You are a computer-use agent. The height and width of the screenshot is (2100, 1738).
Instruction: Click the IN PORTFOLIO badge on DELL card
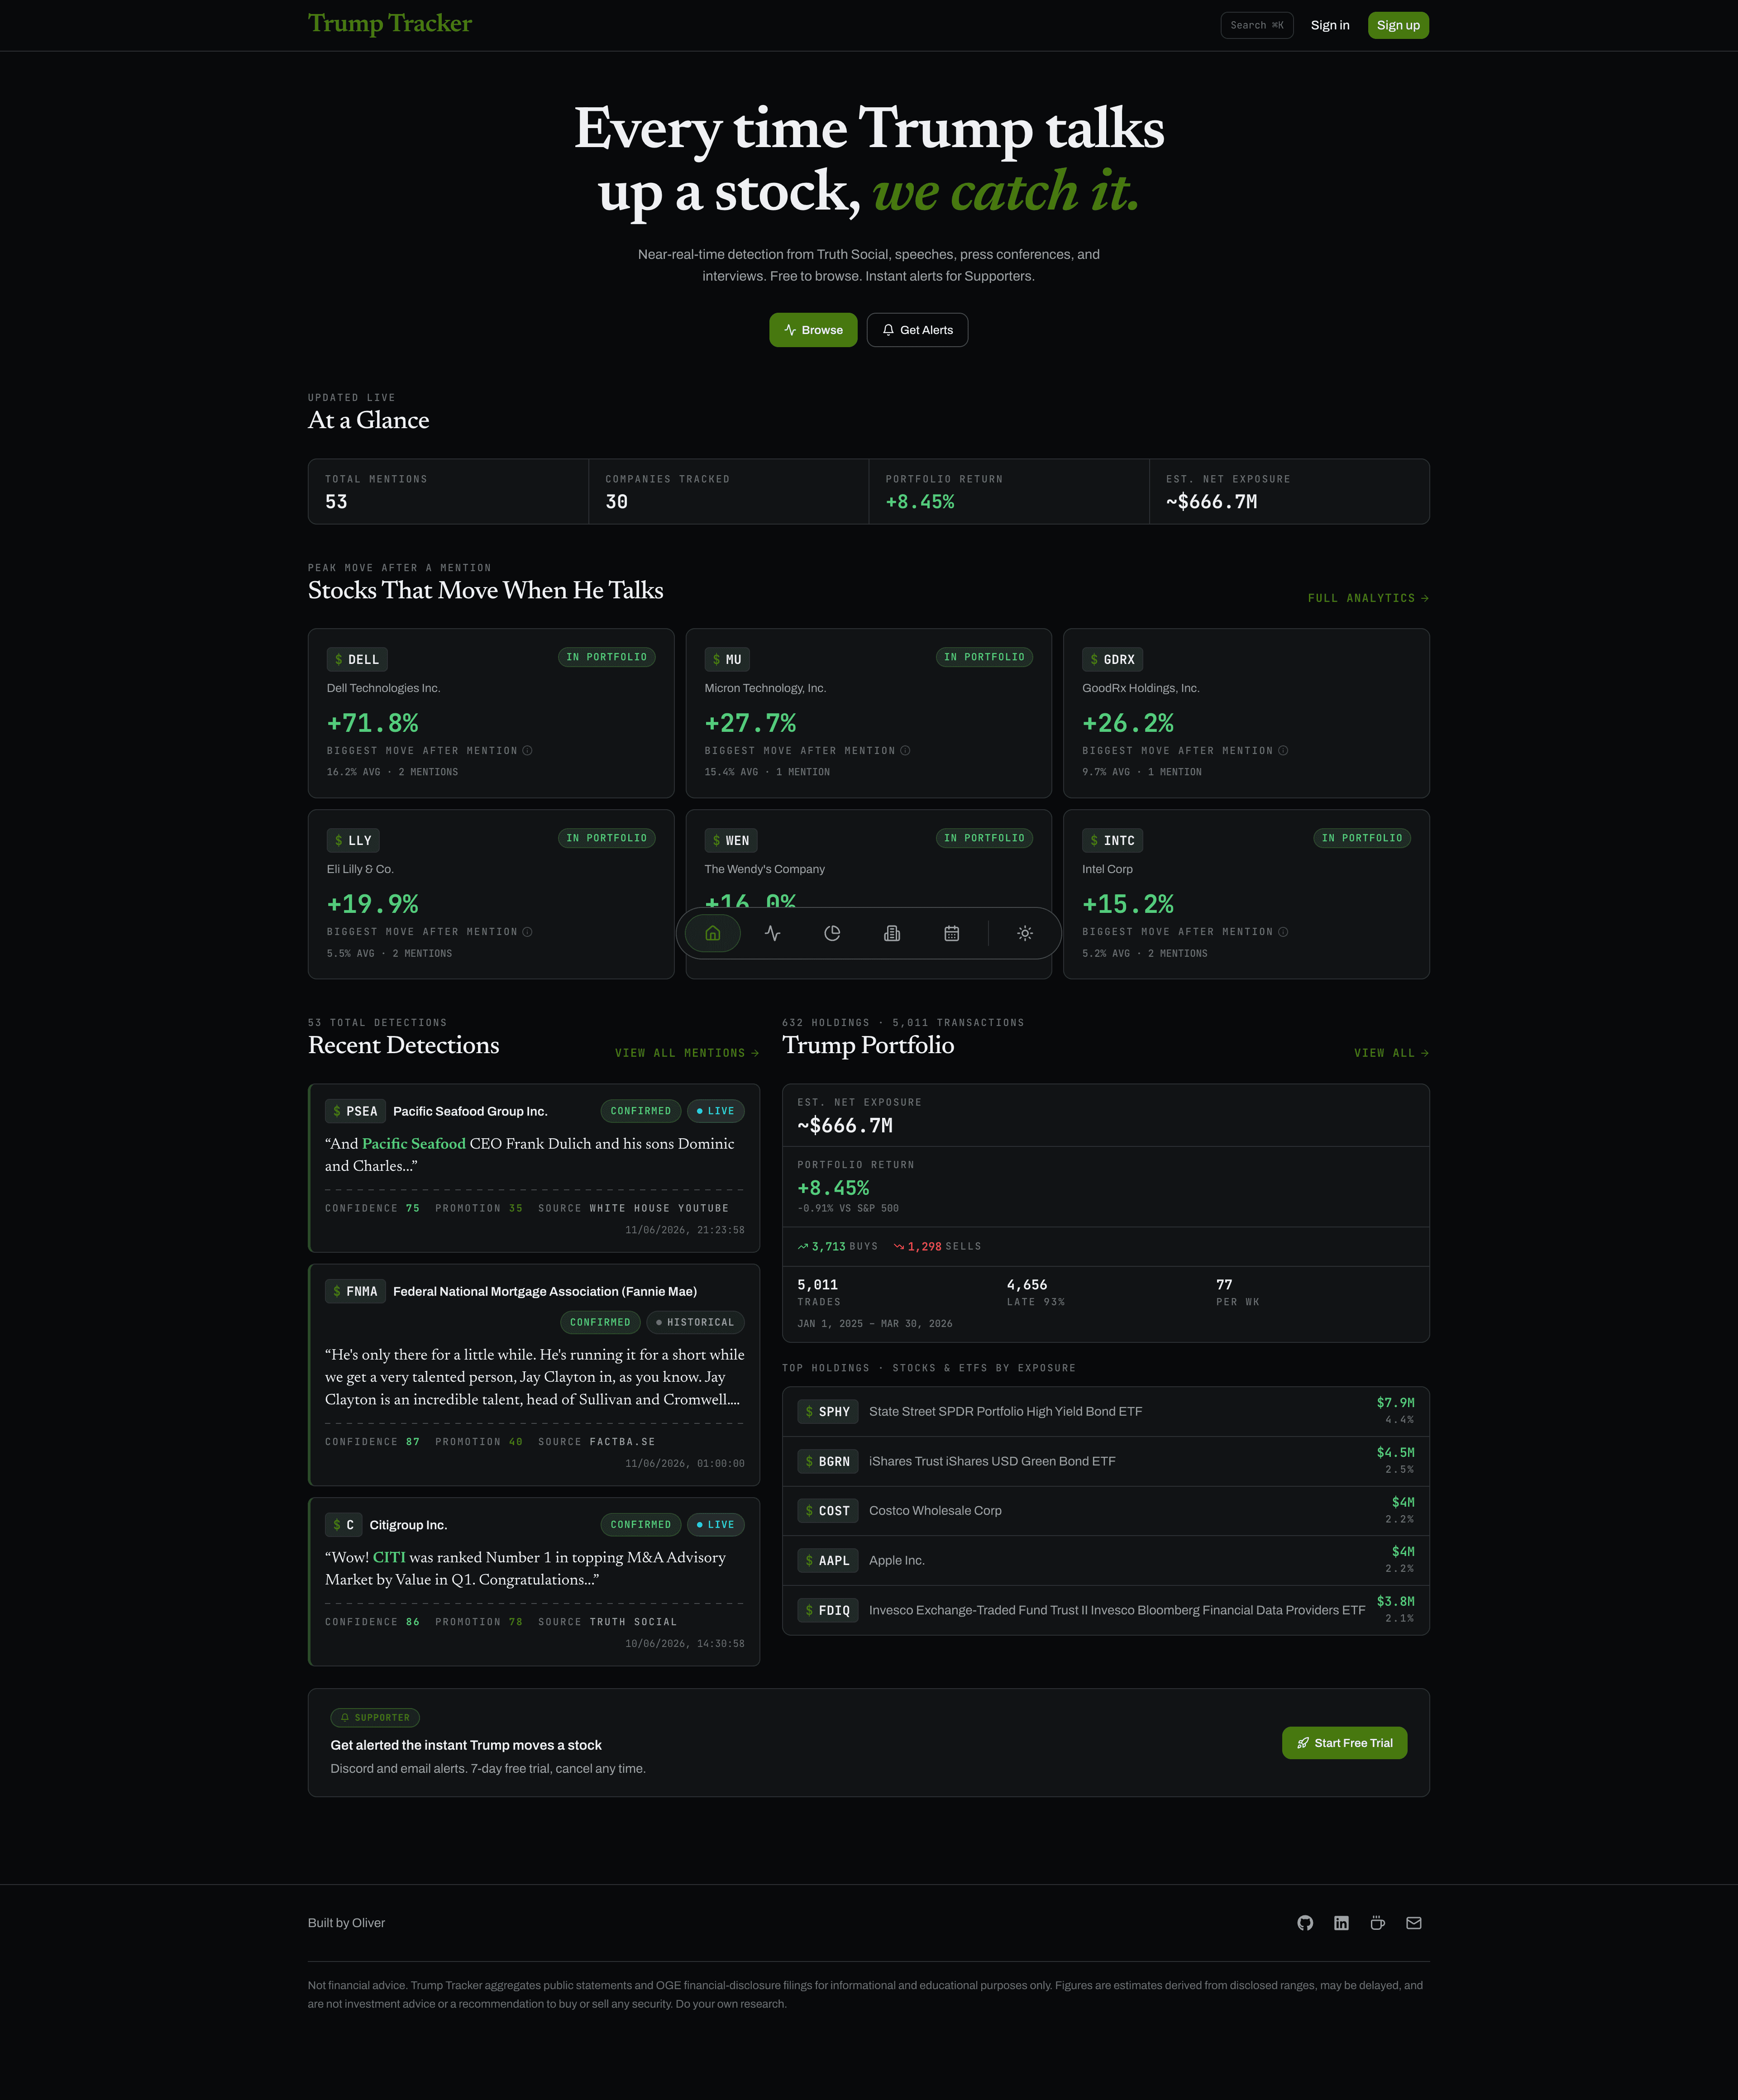606,657
